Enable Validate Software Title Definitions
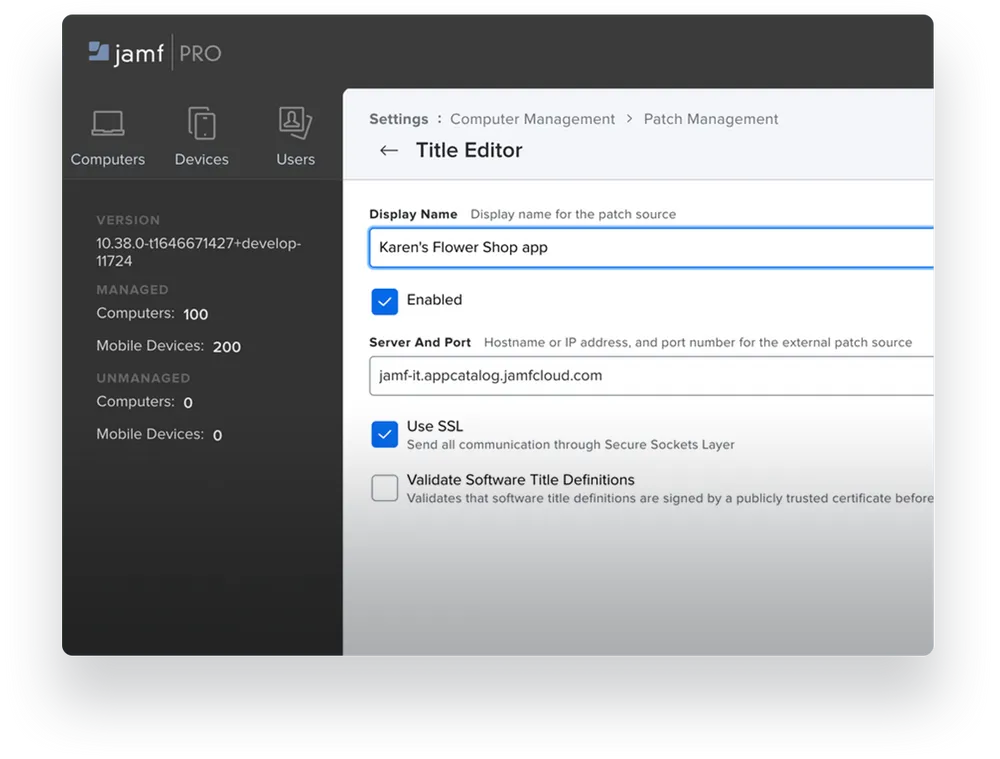 383,488
